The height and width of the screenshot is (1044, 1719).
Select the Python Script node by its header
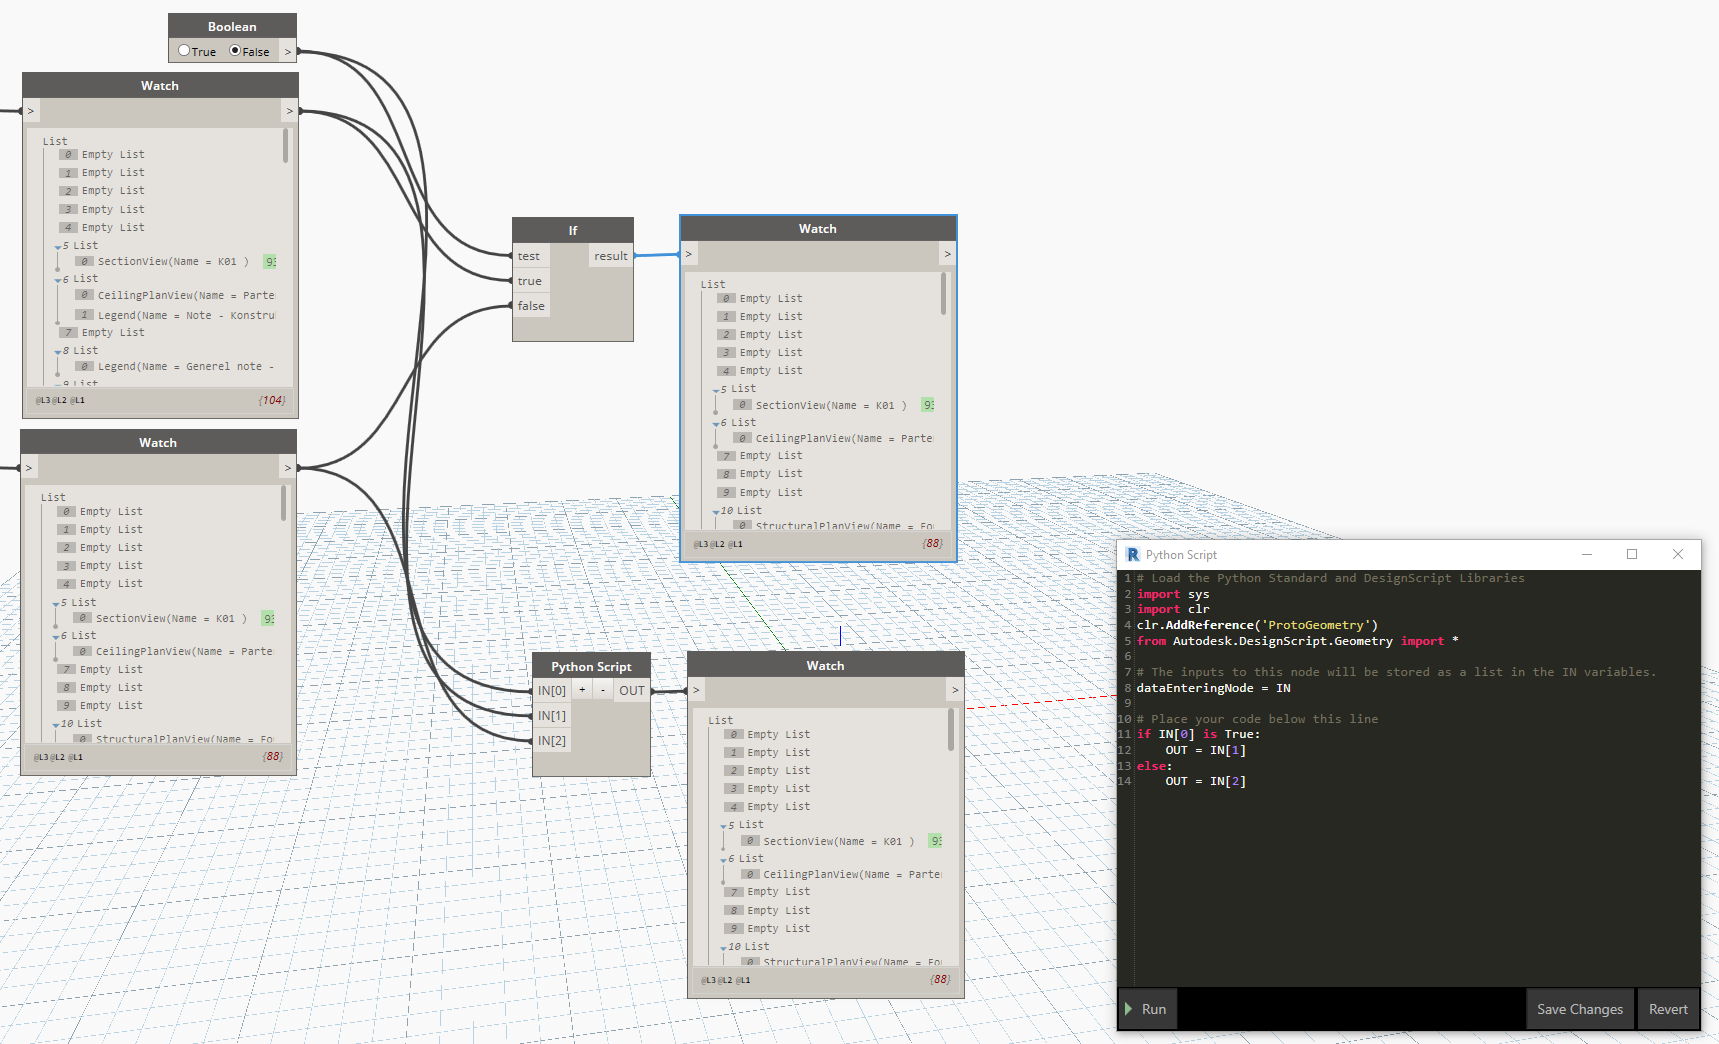click(591, 666)
